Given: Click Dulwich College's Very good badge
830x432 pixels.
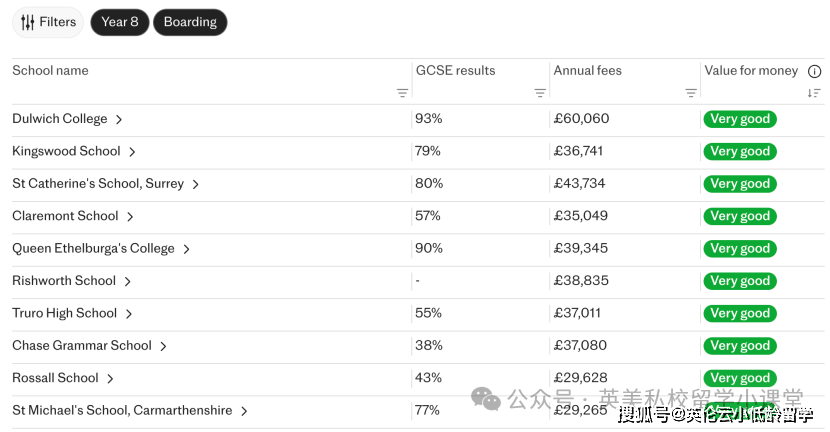Looking at the screenshot, I should tap(740, 119).
